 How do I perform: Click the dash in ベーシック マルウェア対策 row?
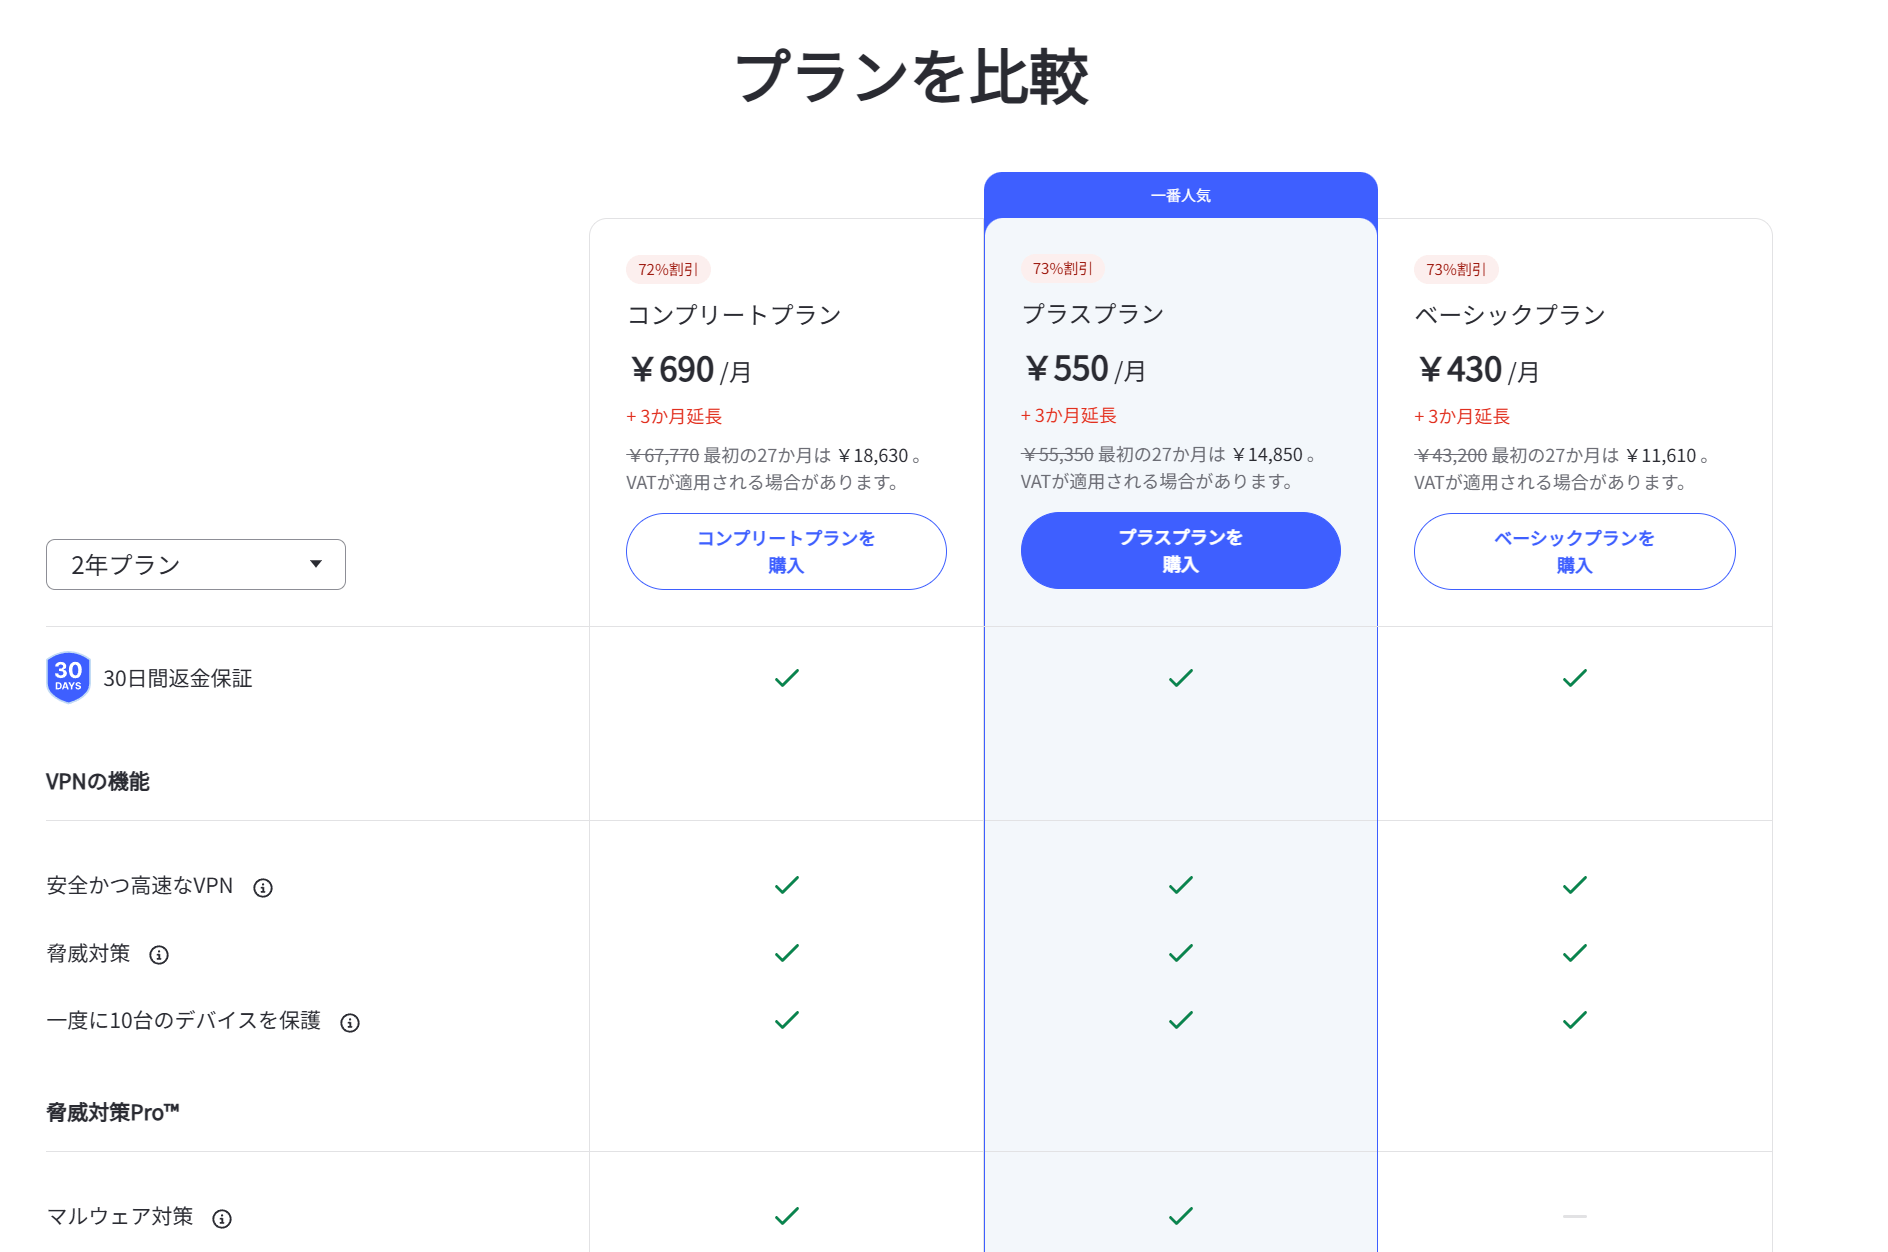coord(1575,1216)
